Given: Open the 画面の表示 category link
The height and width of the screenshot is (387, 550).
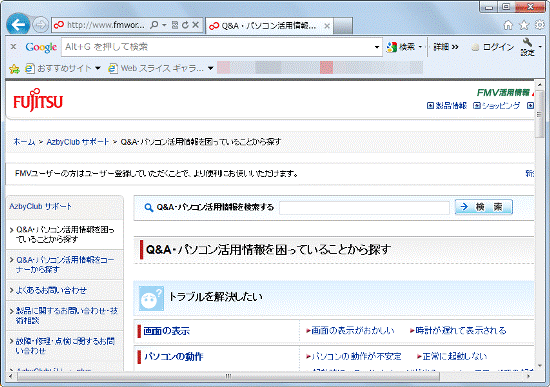Looking at the screenshot, I should [x=167, y=331].
